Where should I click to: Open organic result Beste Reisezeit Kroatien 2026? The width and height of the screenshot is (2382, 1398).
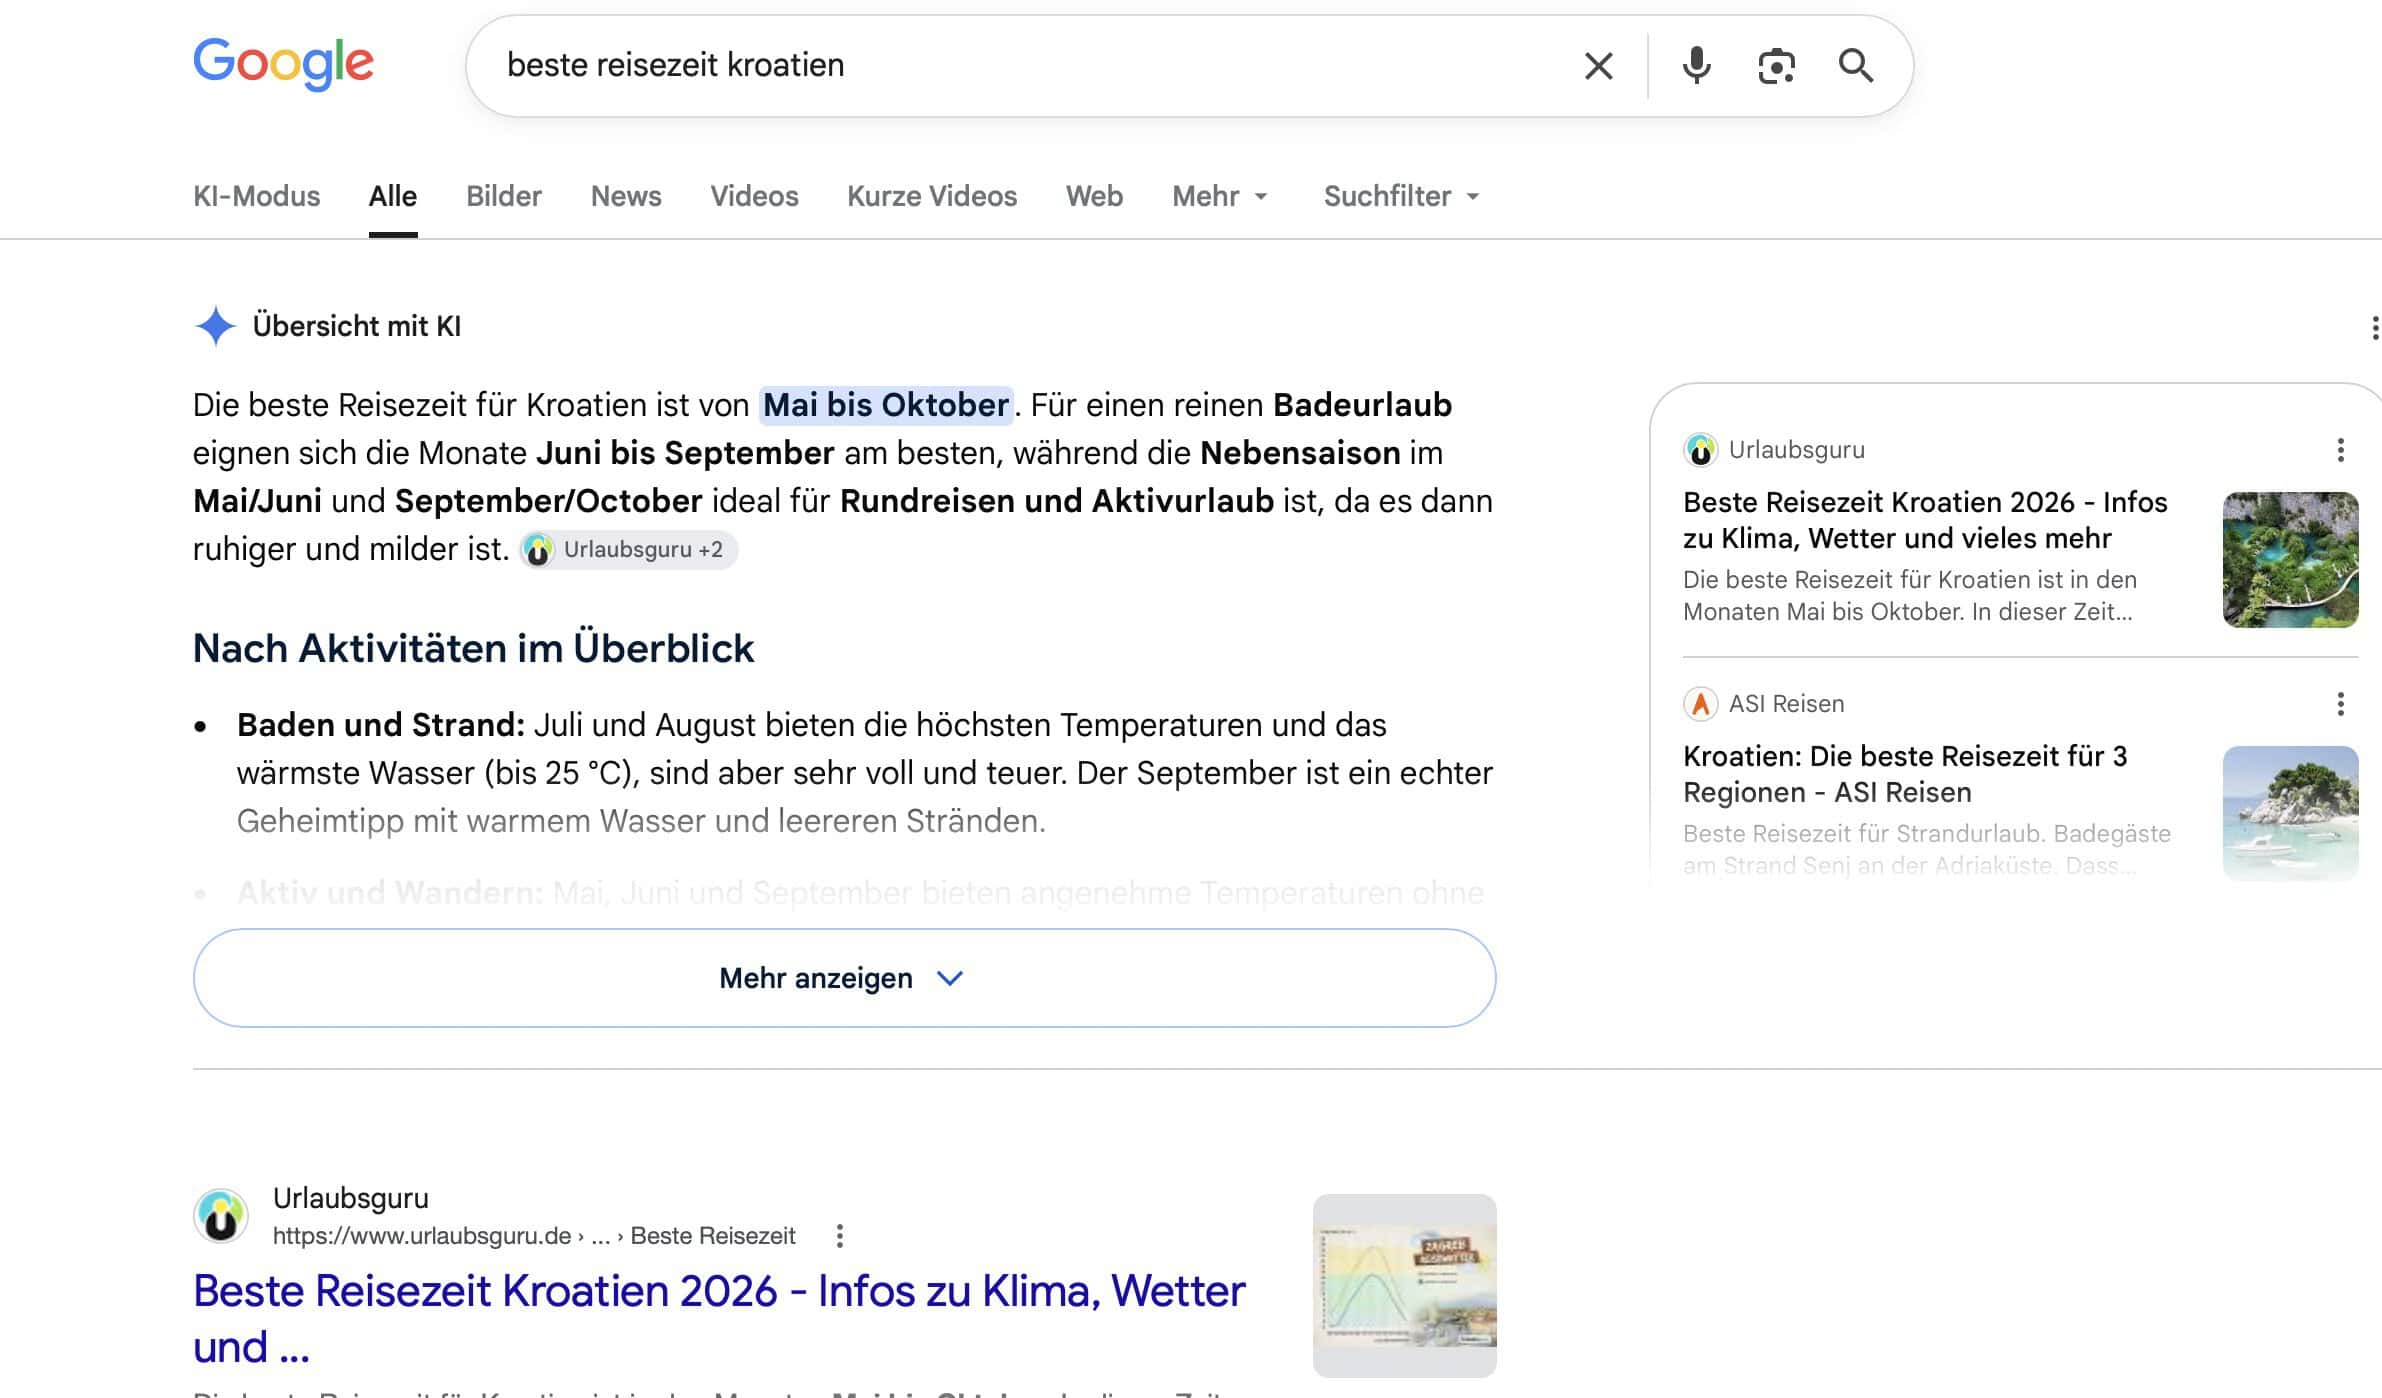tap(719, 1318)
